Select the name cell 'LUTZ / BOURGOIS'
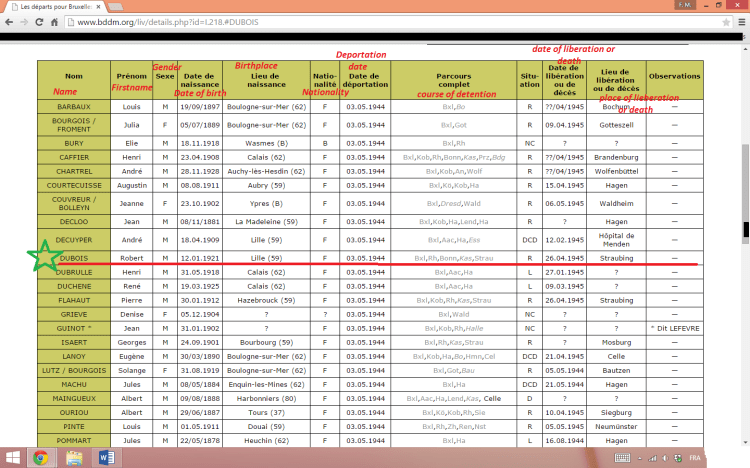Screen dimensions: 750x468 [x=74, y=370]
